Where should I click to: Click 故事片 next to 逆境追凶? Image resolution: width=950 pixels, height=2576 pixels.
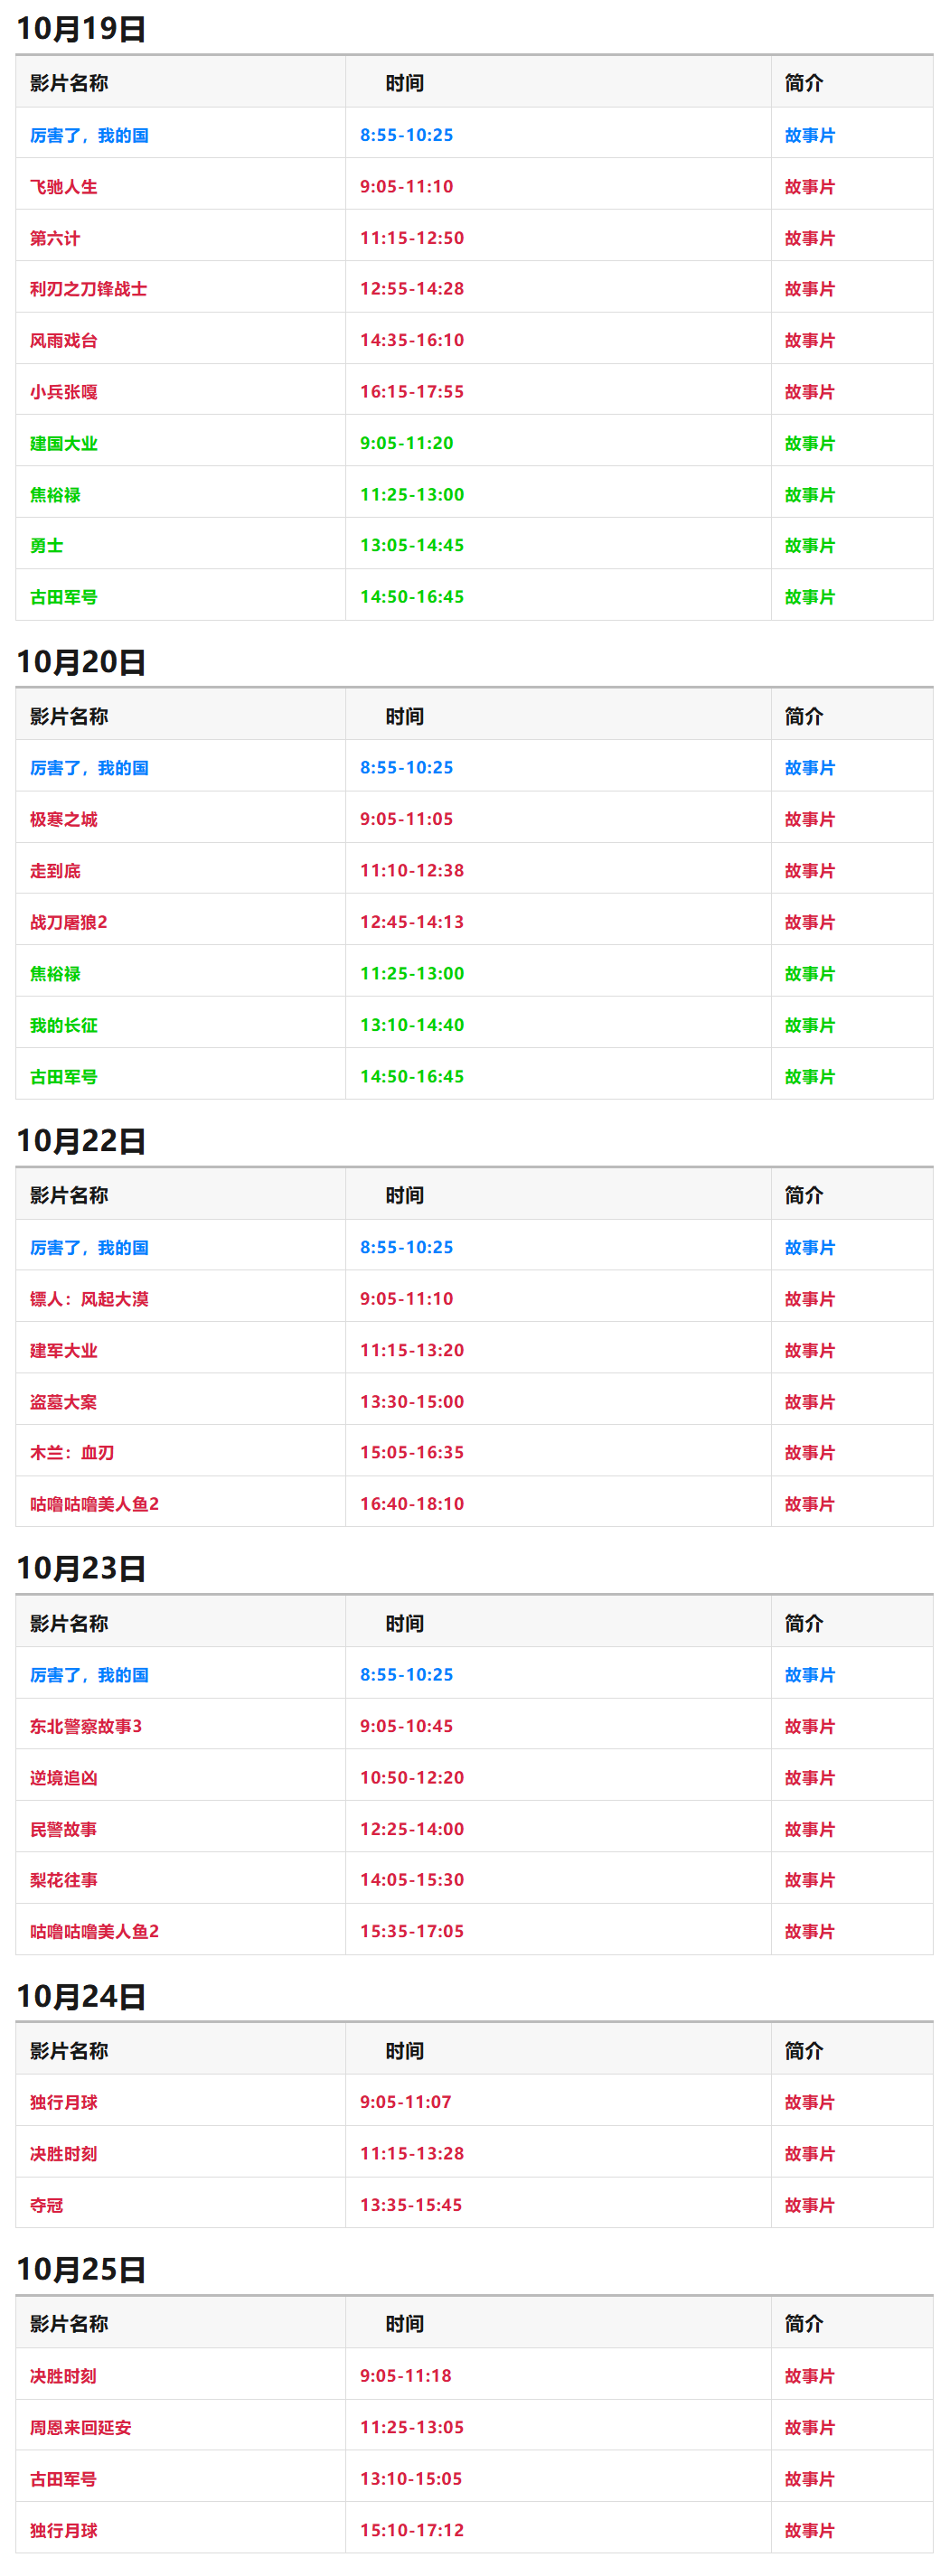[x=810, y=1778]
